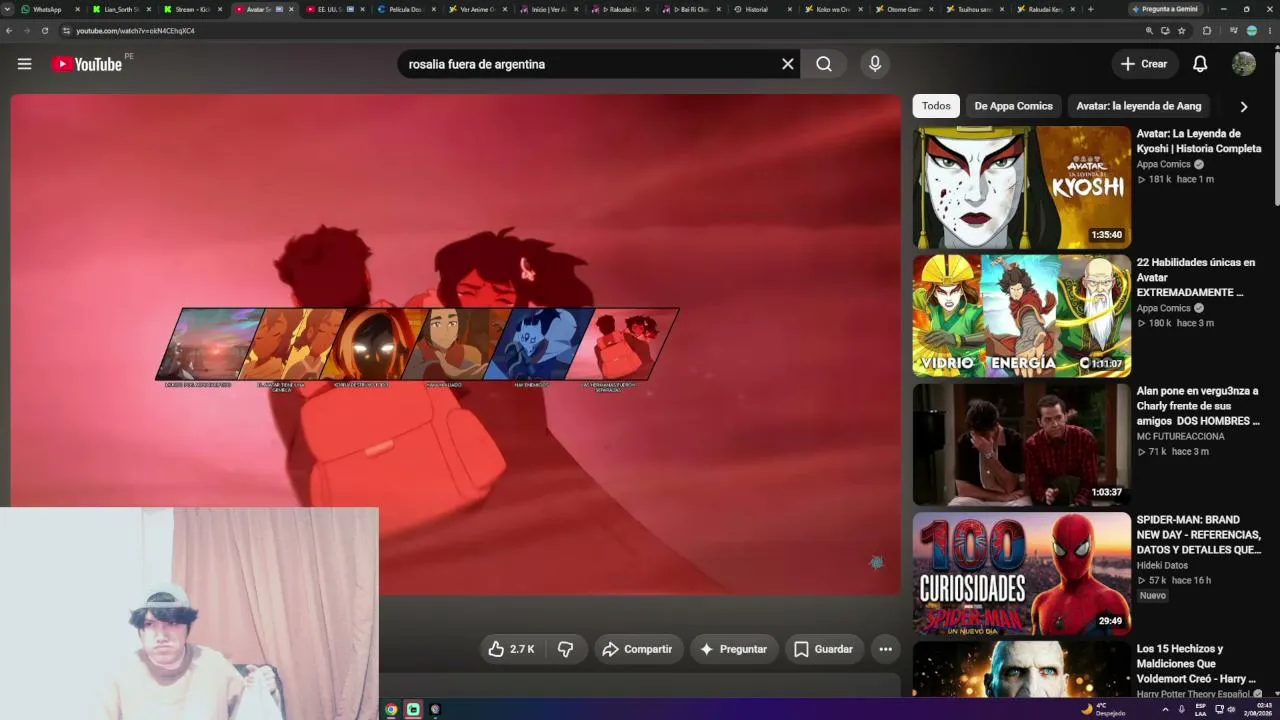Visit the MC FUTUREACCIONA channel
Viewport: 1280px width, 720px height.
click(x=1180, y=436)
